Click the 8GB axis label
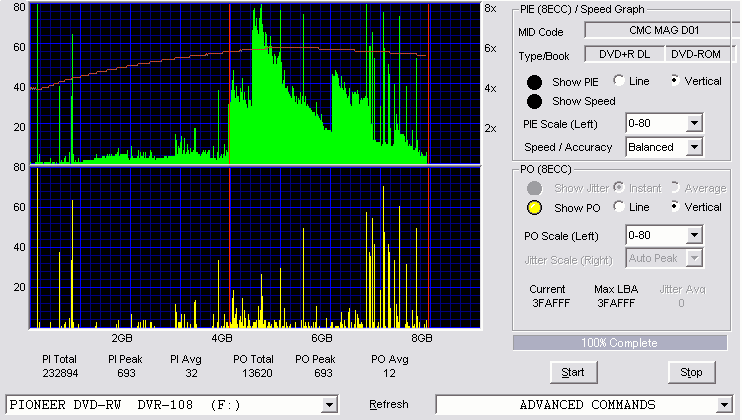This screenshot has height=420, width=742. (422, 339)
